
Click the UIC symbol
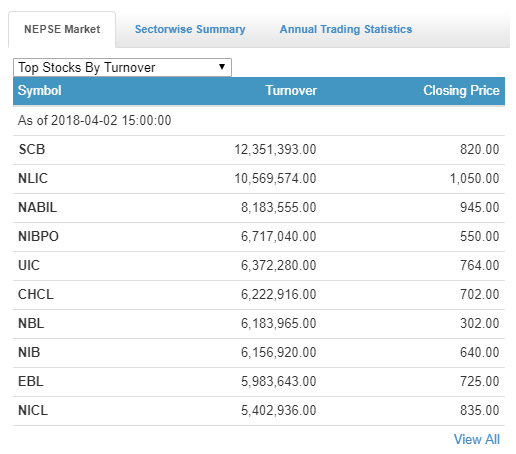[x=29, y=265]
